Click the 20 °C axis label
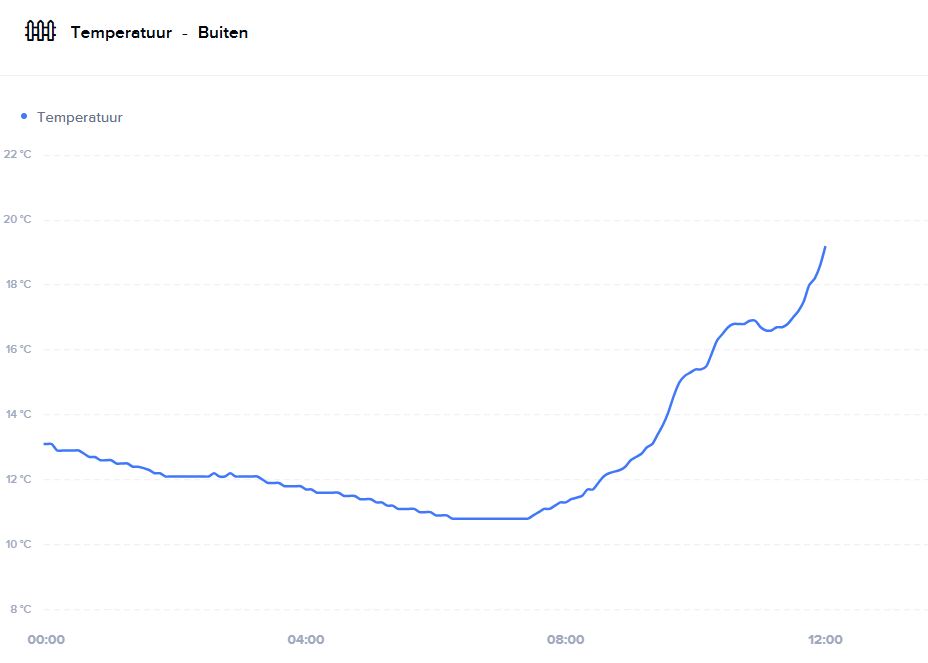The image size is (928, 663). click(17, 219)
